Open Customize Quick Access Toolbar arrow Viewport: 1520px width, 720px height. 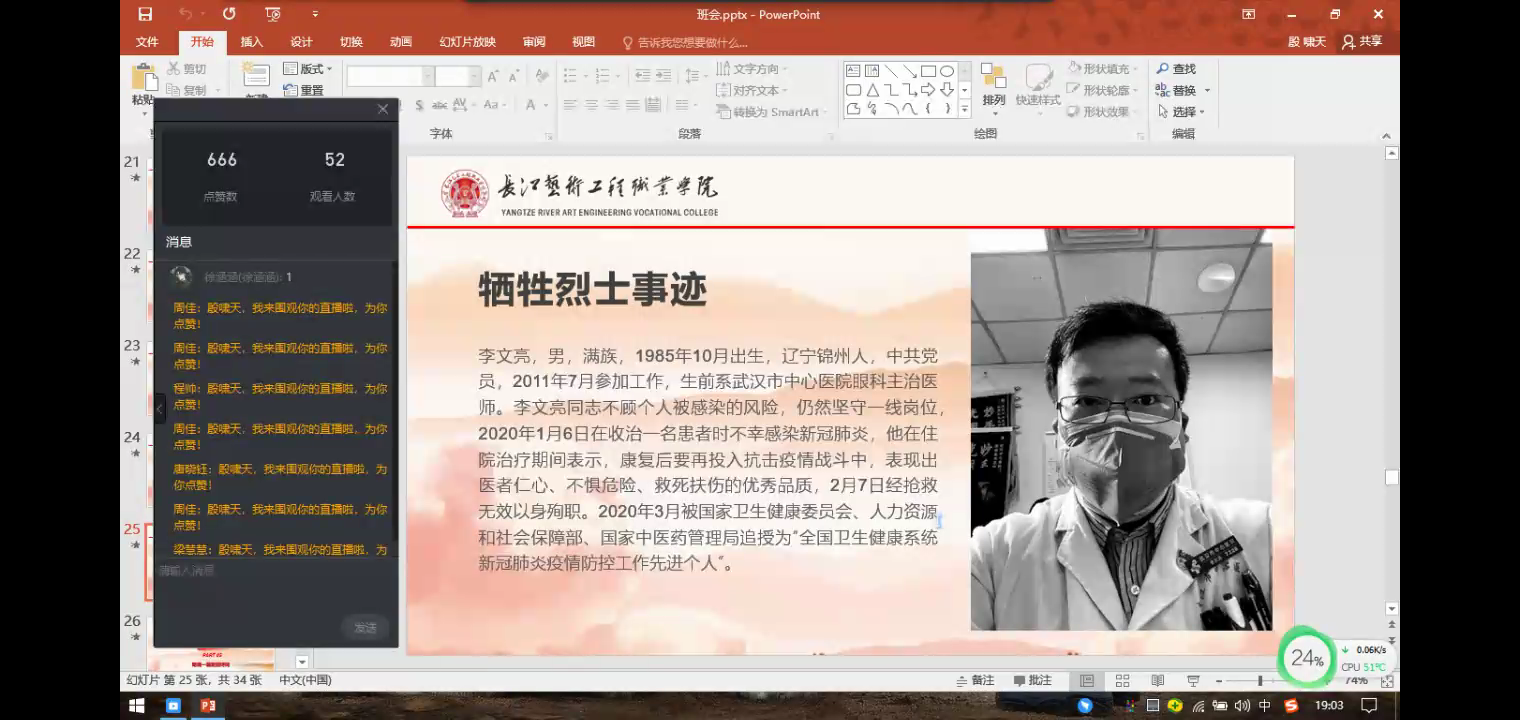coord(315,14)
